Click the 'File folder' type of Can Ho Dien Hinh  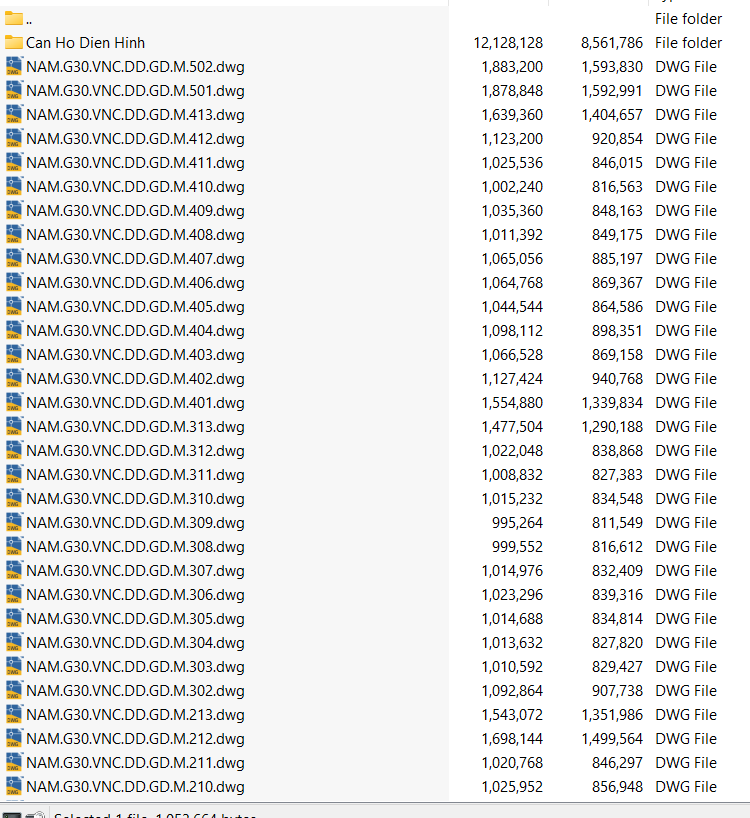tap(688, 43)
